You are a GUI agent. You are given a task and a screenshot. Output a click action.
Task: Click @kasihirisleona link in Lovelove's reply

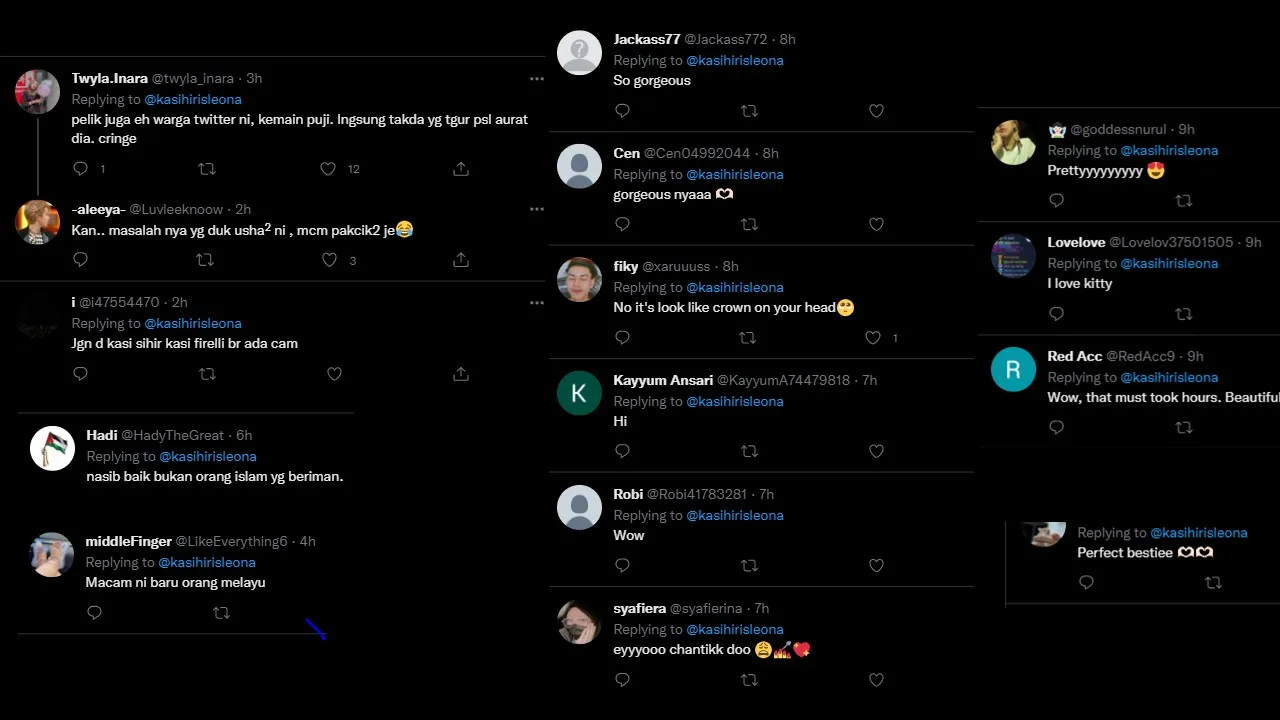click(x=1169, y=263)
